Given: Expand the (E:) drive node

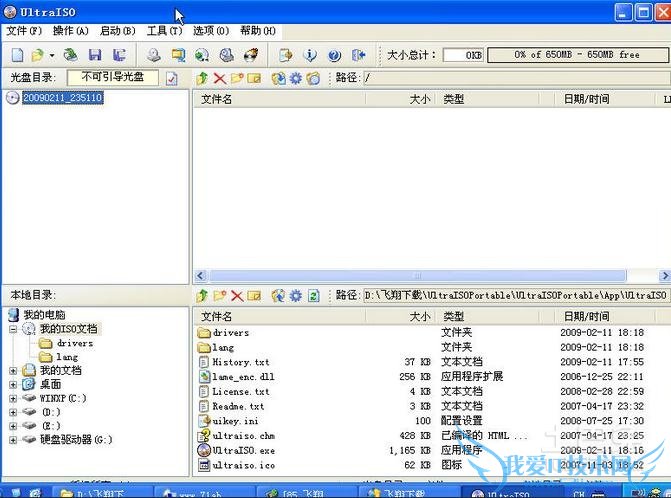Looking at the screenshot, I should tap(13, 426).
